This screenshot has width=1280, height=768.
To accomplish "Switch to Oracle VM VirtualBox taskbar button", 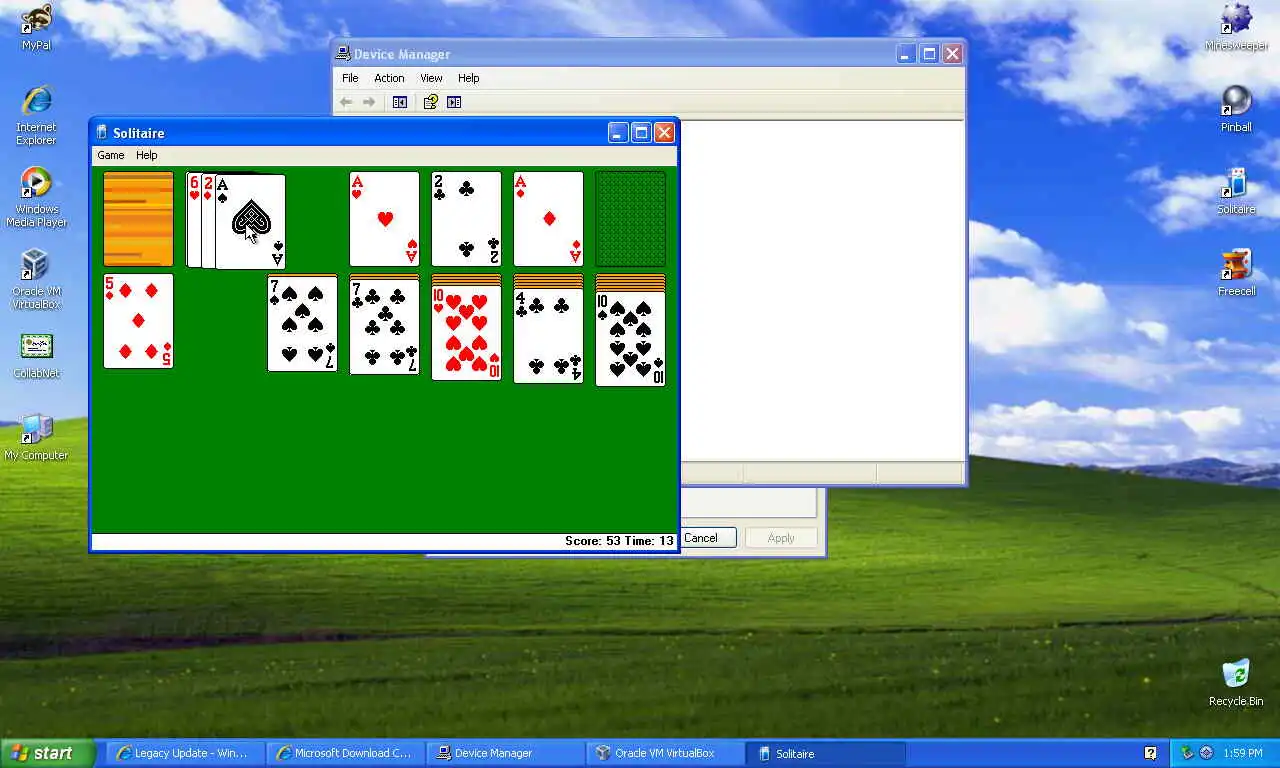I will pyautogui.click(x=665, y=753).
